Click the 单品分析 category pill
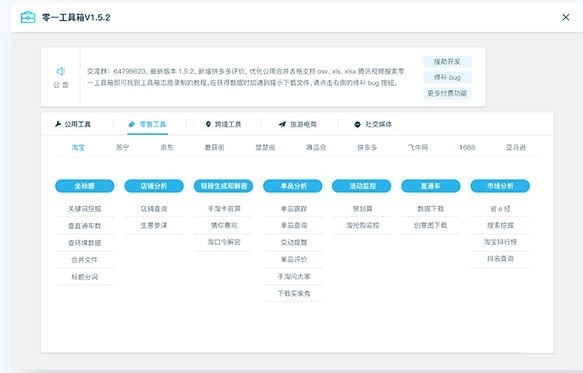The image size is (583, 373). coord(293,186)
